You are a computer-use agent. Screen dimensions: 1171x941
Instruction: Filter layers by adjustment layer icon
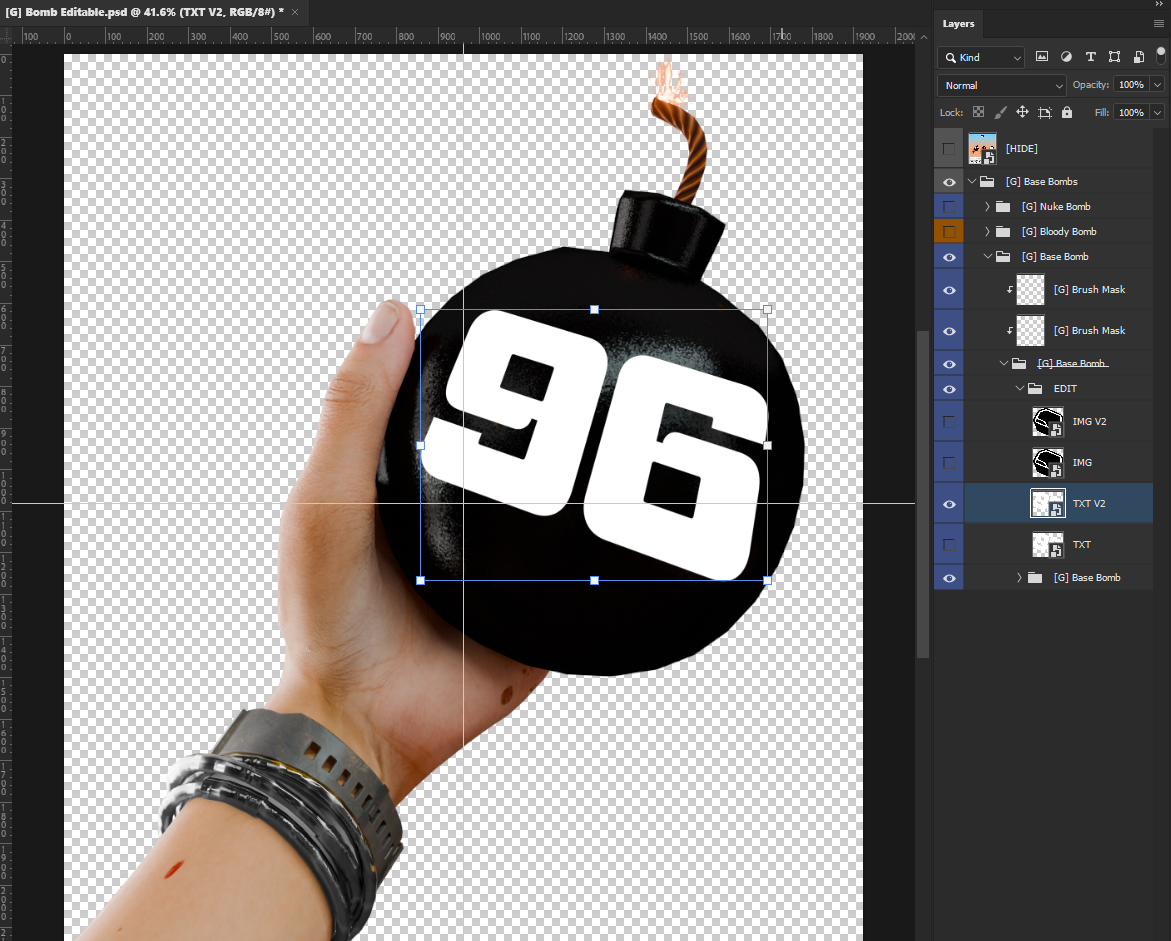tap(1066, 57)
